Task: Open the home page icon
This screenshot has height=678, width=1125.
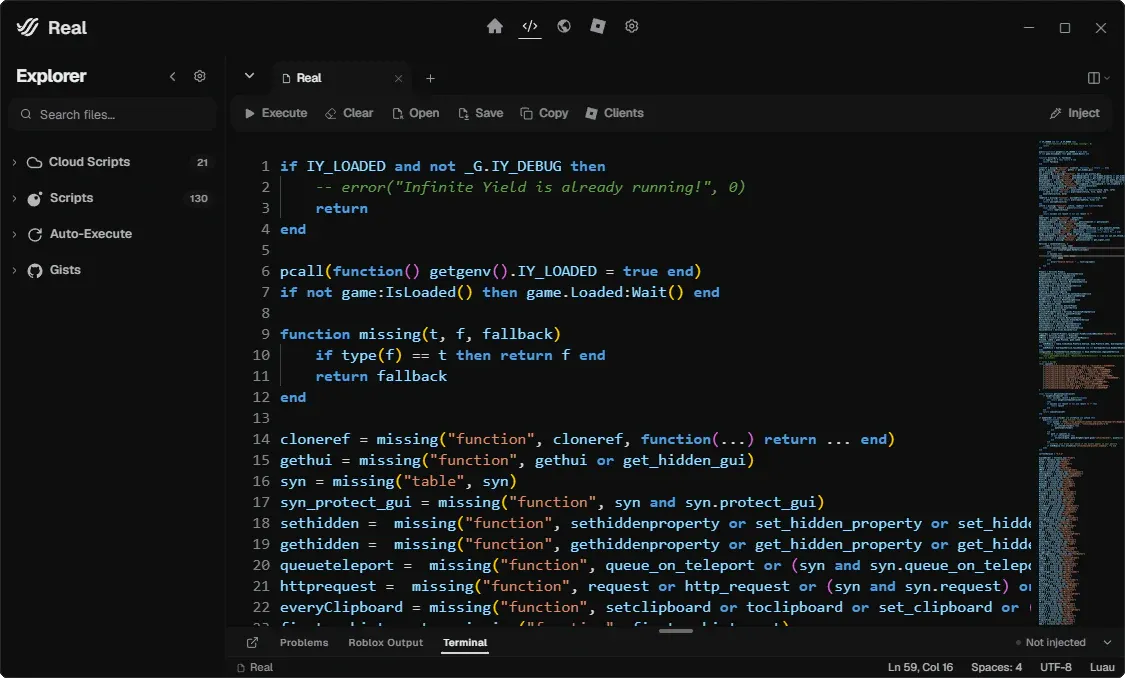Action: [494, 27]
